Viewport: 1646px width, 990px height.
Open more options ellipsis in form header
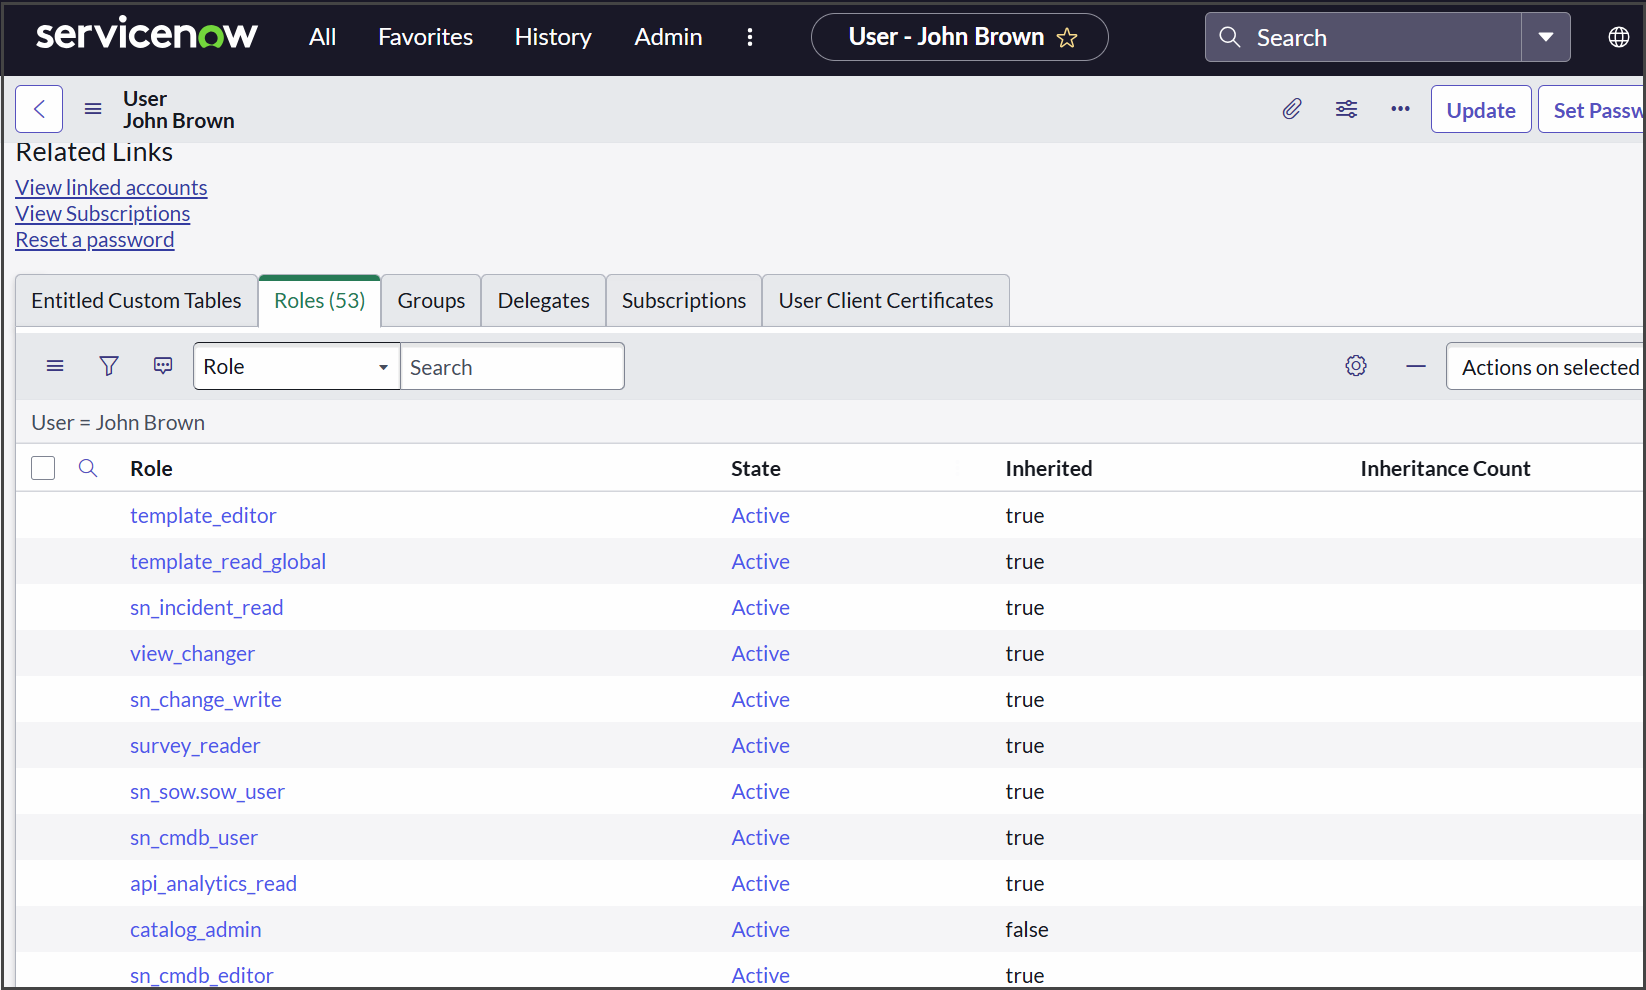click(x=1400, y=109)
